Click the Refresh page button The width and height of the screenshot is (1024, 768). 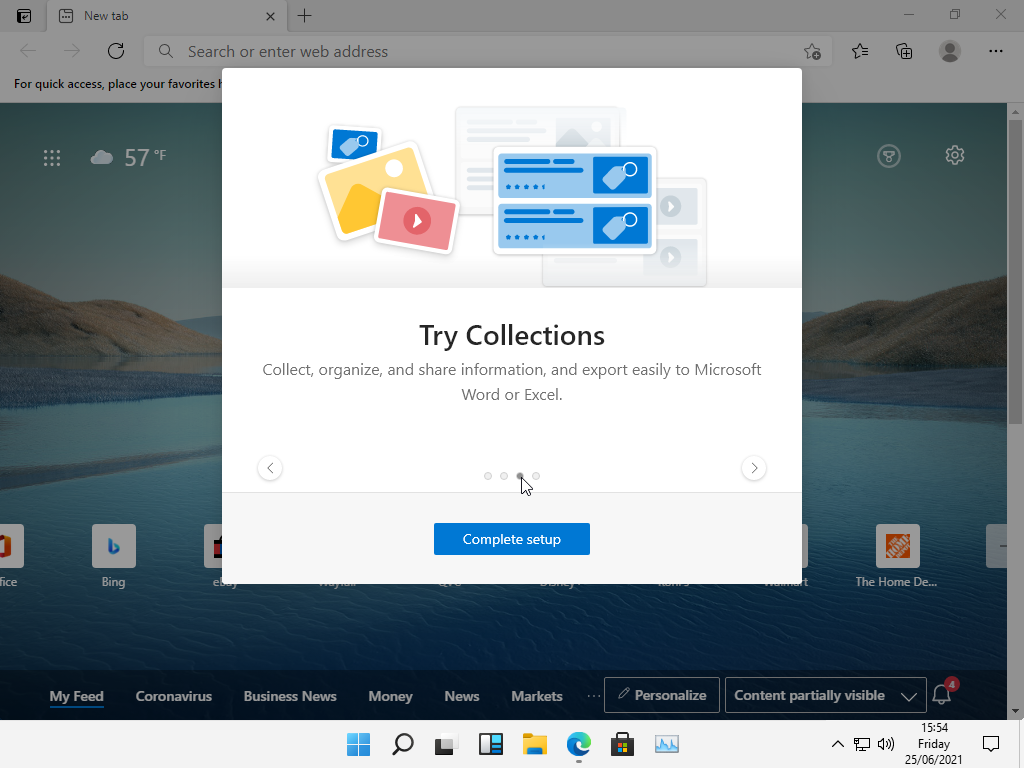point(116,51)
